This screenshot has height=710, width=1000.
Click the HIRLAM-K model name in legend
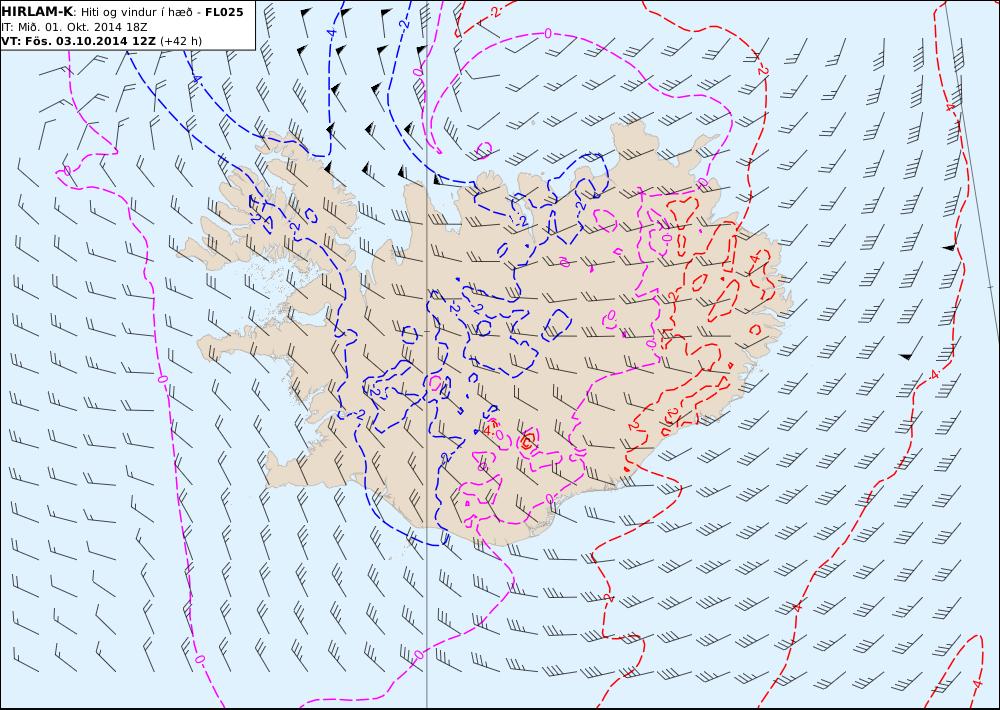[x=37, y=12]
